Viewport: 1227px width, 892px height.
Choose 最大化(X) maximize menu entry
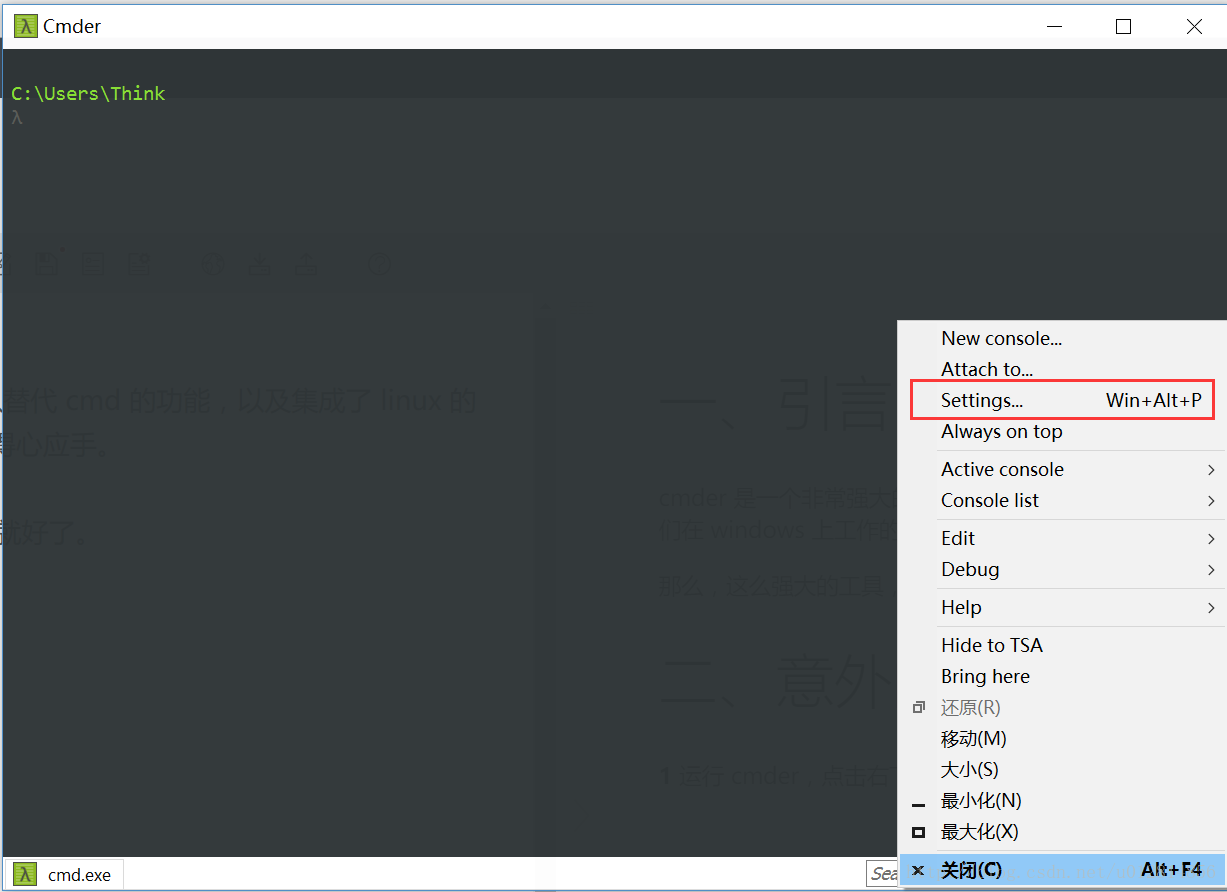tap(1062, 831)
